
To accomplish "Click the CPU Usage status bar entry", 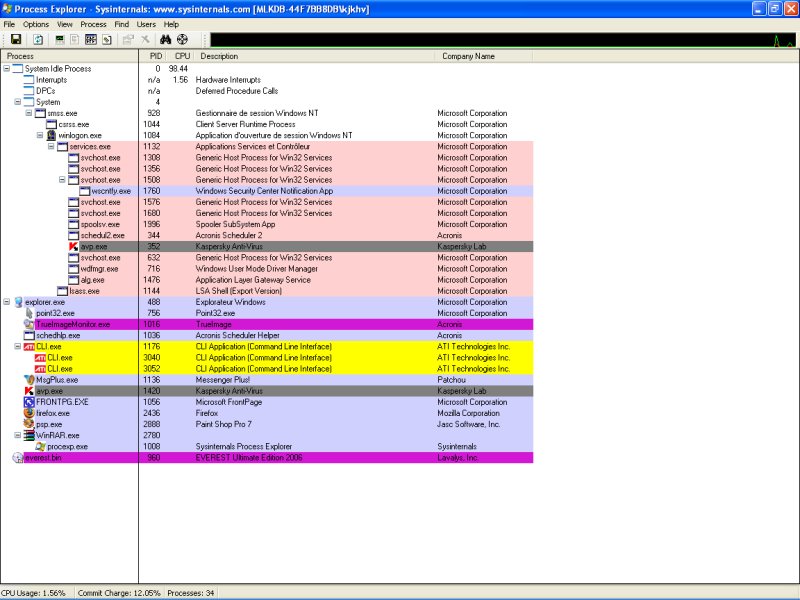I will pyautogui.click(x=34, y=593).
